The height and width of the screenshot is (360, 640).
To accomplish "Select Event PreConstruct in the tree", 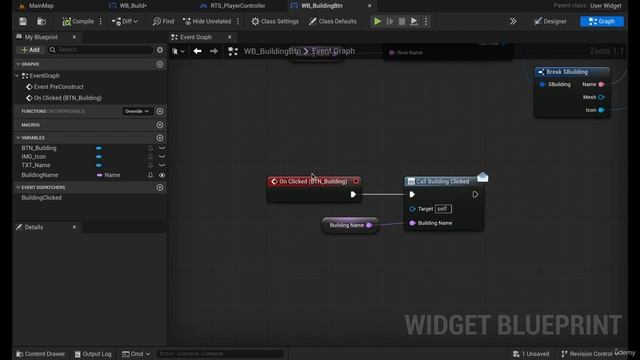I will point(58,87).
